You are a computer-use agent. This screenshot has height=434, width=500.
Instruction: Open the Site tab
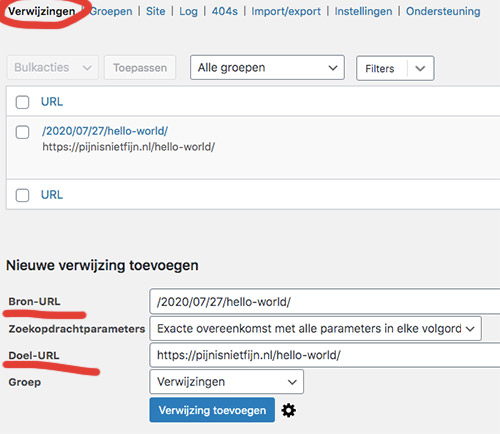tap(155, 11)
